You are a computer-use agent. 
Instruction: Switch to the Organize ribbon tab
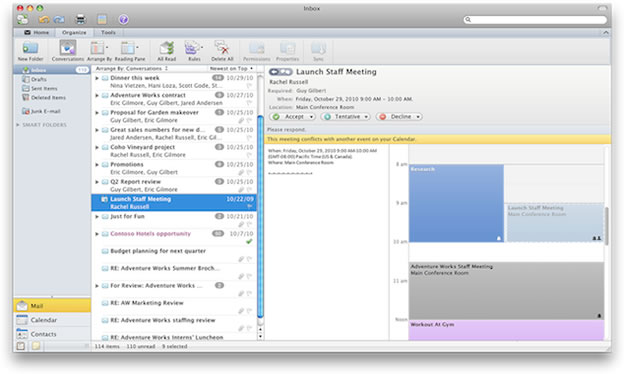[74, 32]
